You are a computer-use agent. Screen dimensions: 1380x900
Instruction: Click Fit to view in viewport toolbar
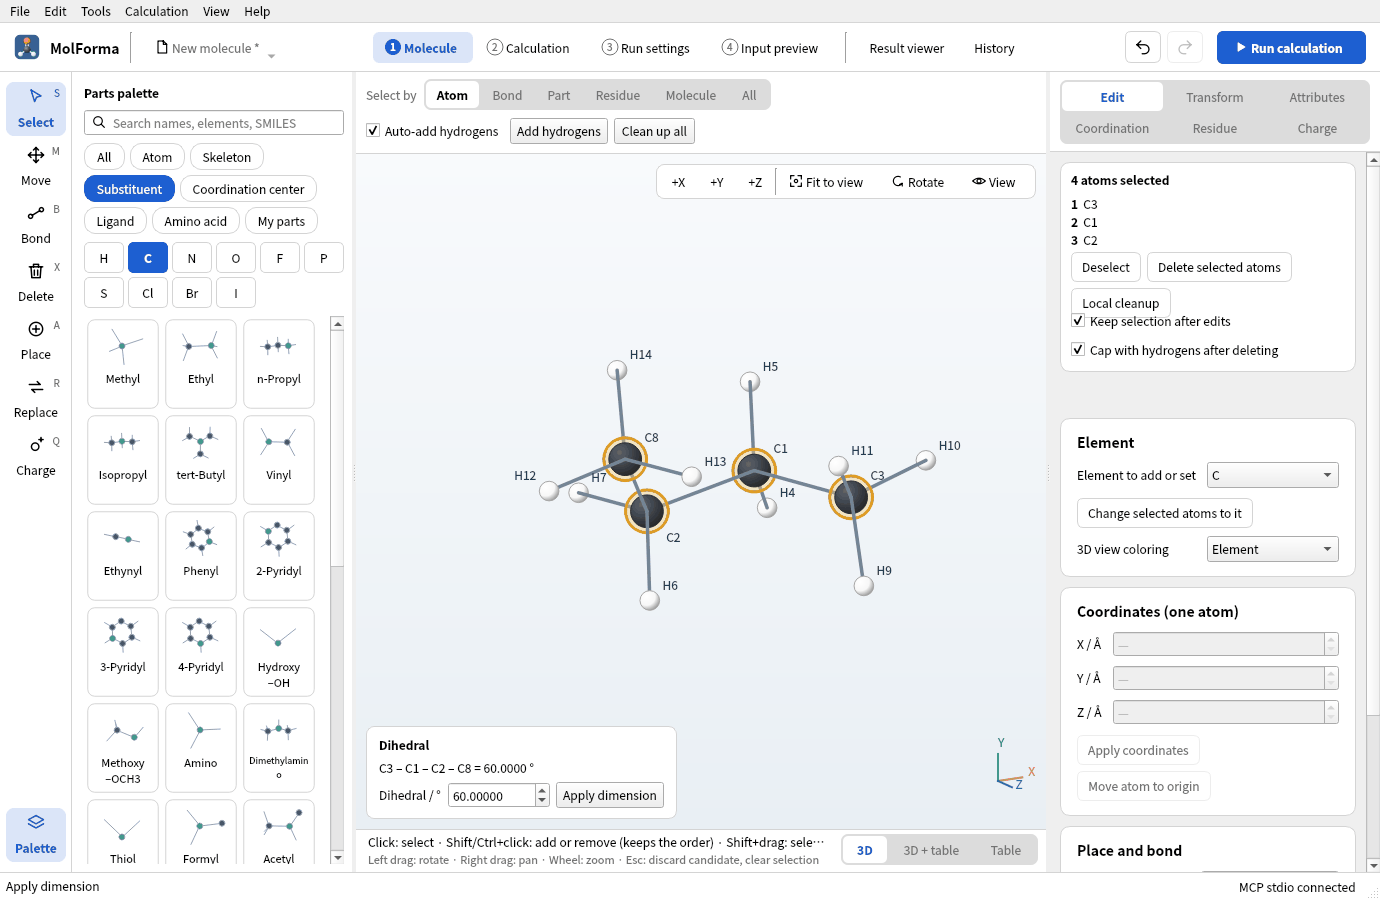[x=826, y=182]
